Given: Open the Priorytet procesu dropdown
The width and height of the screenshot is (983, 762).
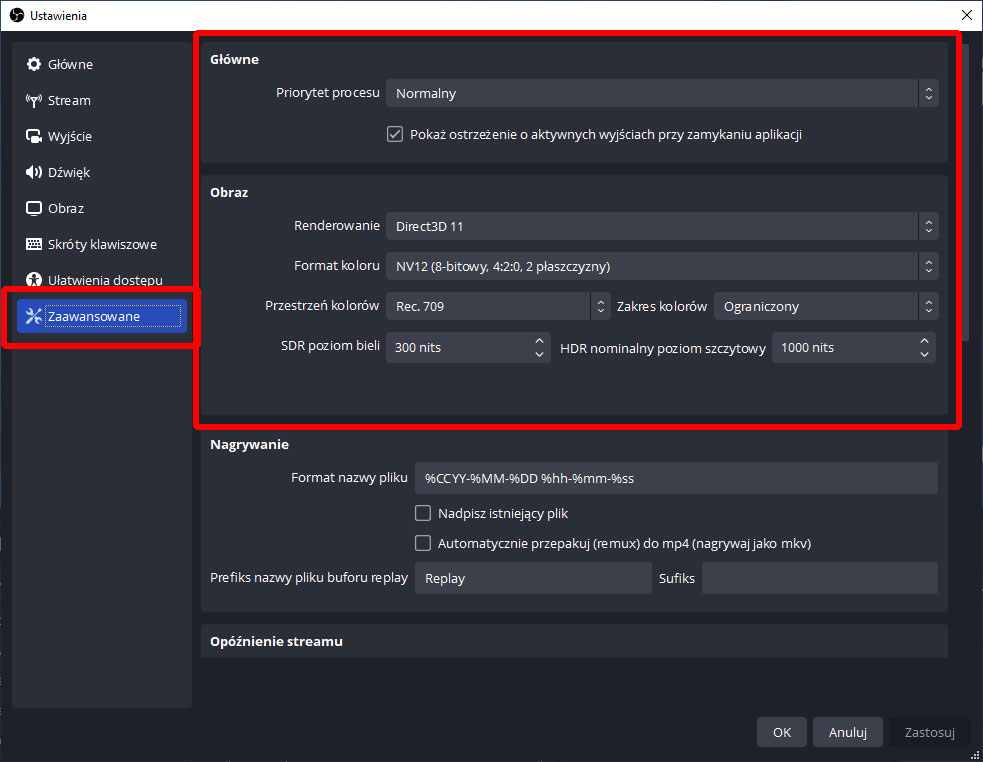Looking at the screenshot, I should tap(661, 94).
